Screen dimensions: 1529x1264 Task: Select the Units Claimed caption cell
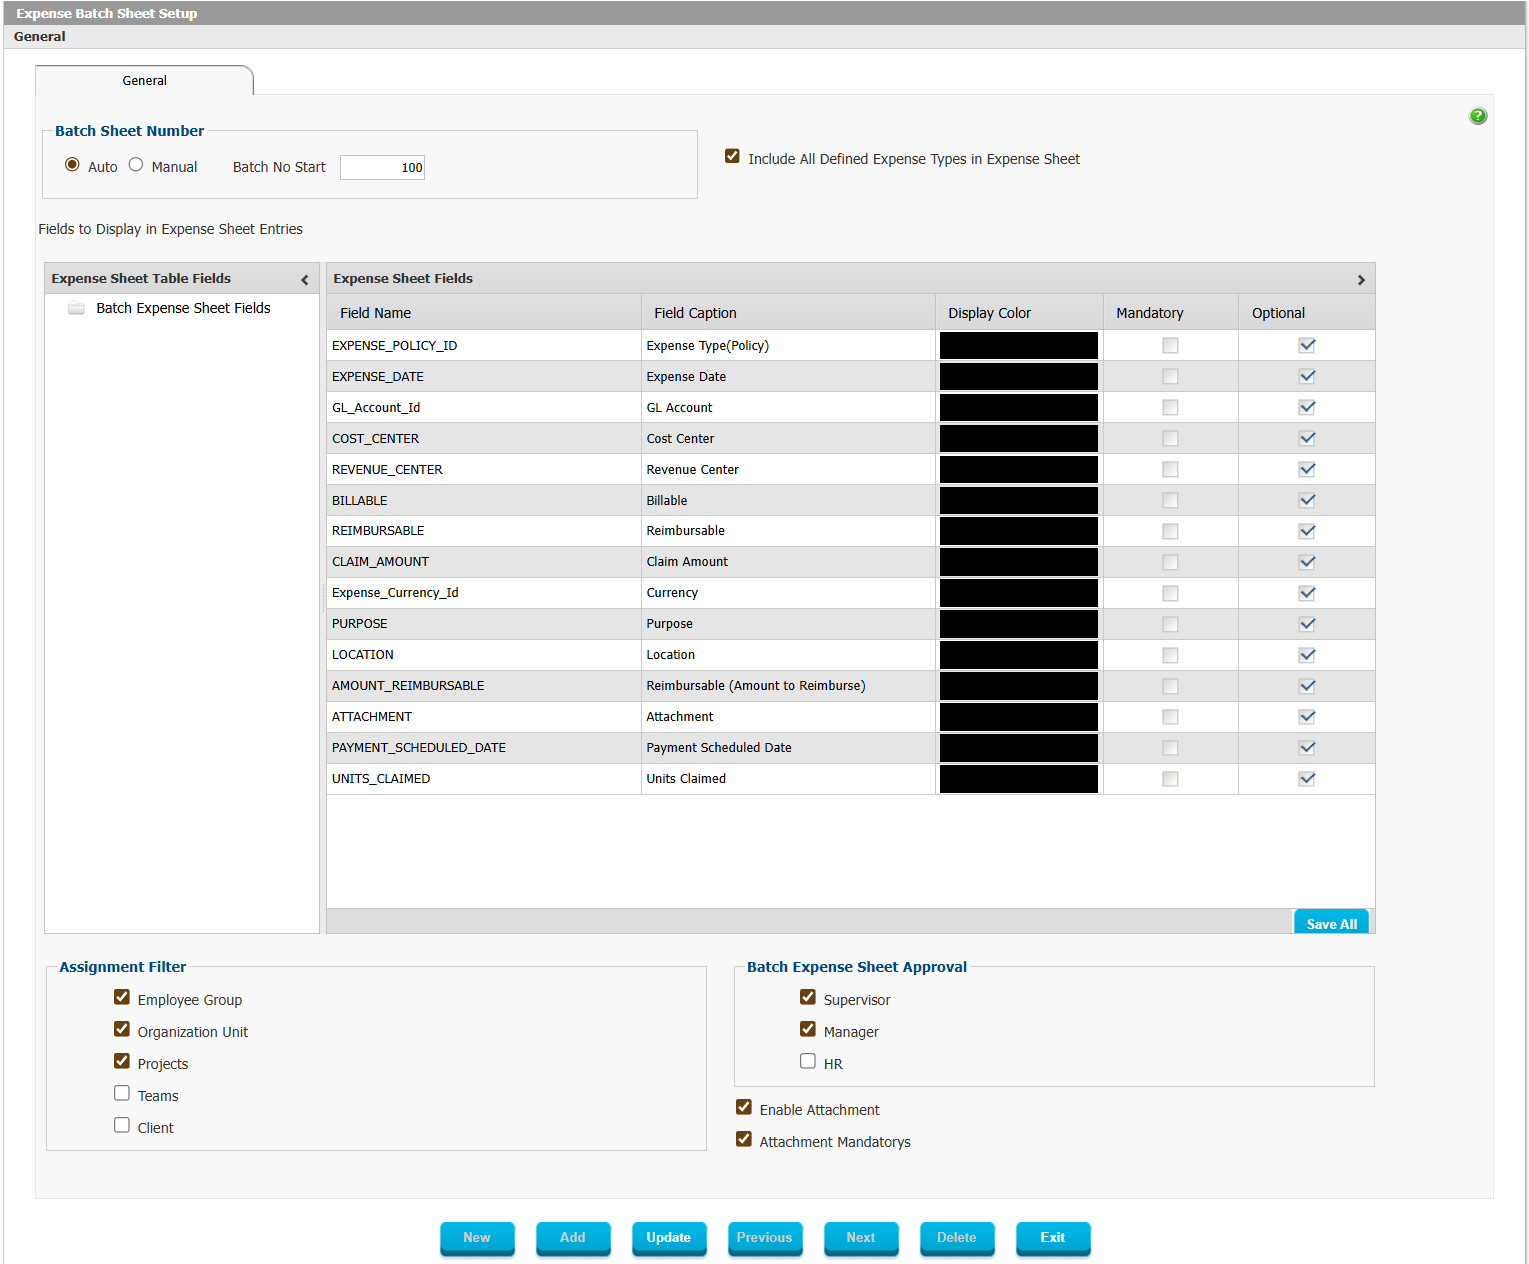pyautogui.click(x=788, y=779)
